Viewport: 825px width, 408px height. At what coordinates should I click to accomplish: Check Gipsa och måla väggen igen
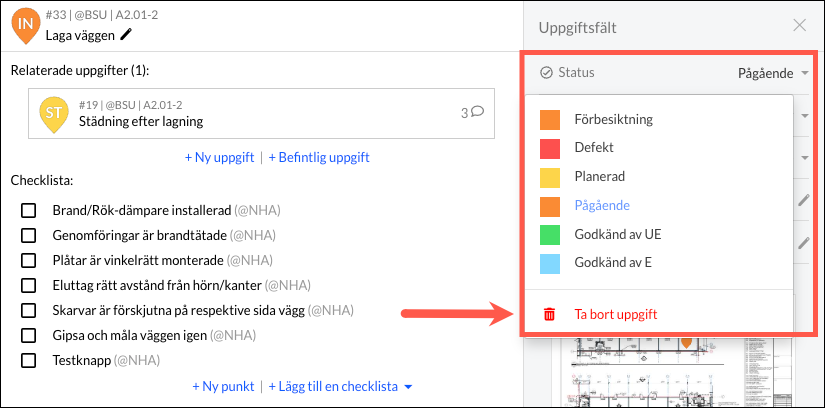pyautogui.click(x=28, y=335)
